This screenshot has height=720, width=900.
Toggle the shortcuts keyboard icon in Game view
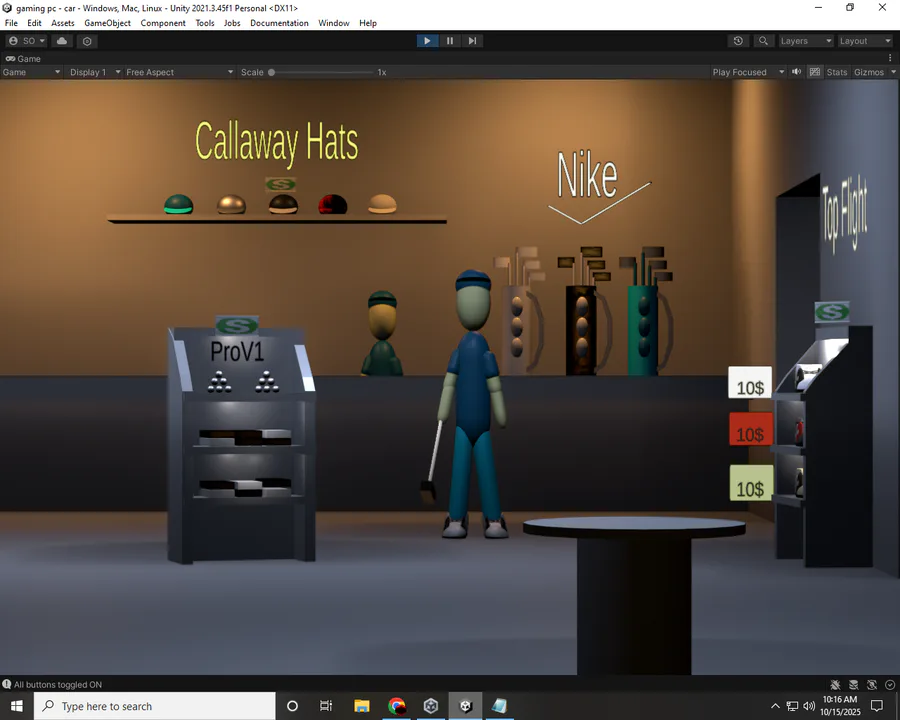[814, 72]
